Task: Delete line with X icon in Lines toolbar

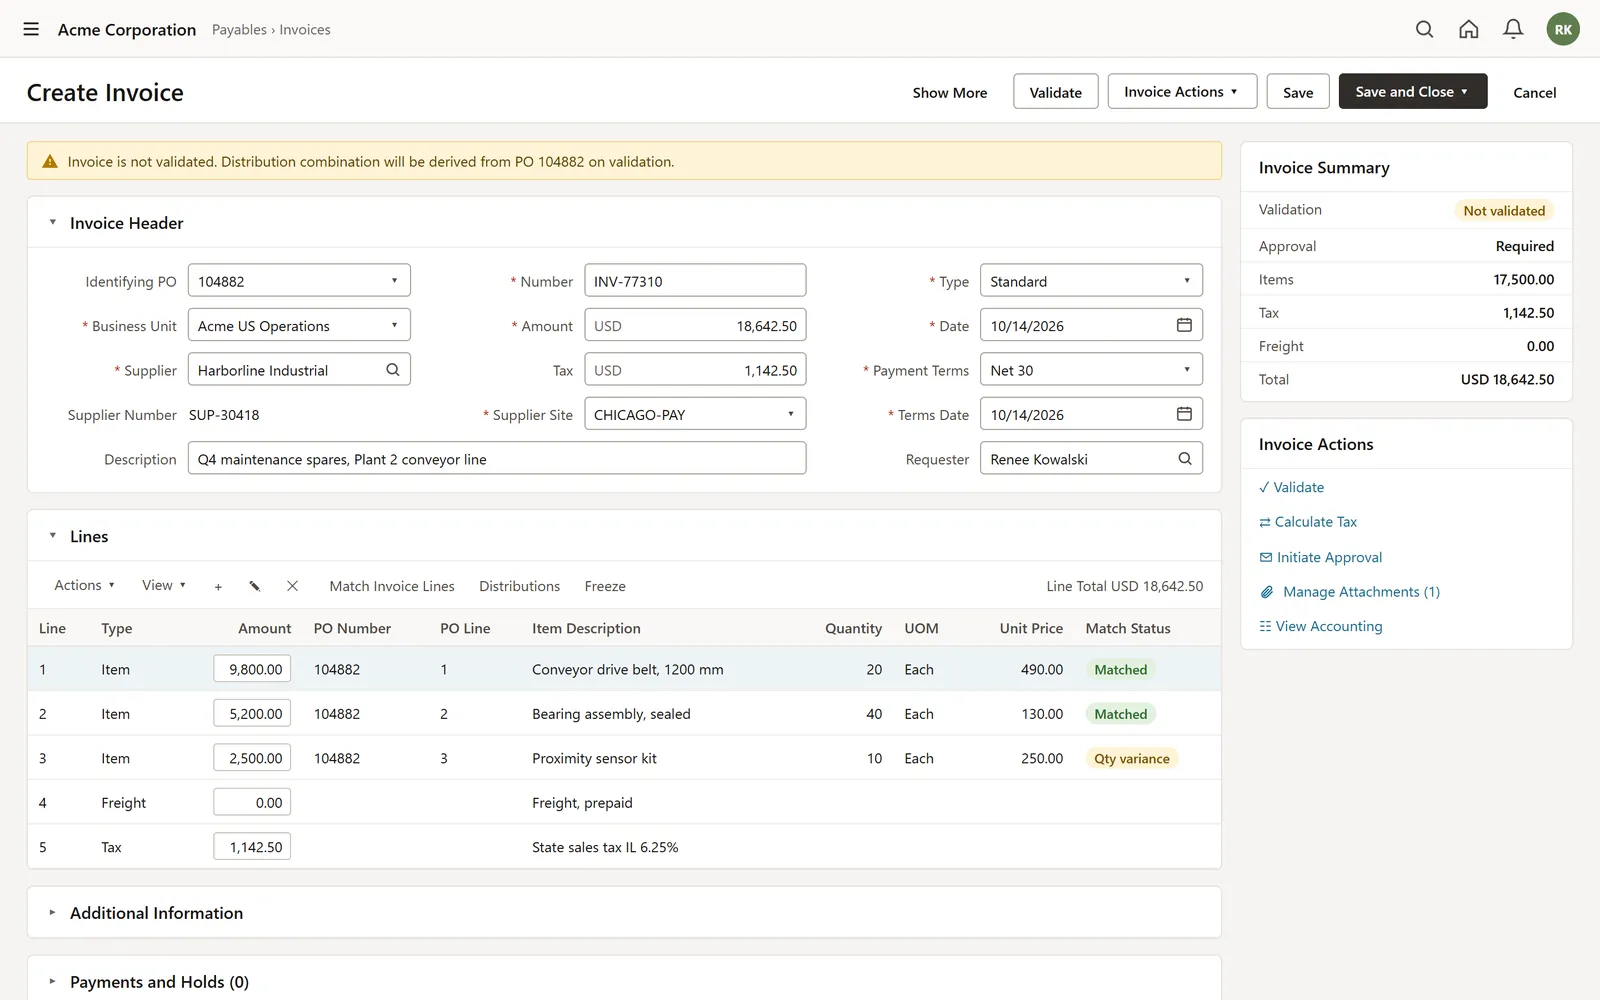Action: coord(292,586)
